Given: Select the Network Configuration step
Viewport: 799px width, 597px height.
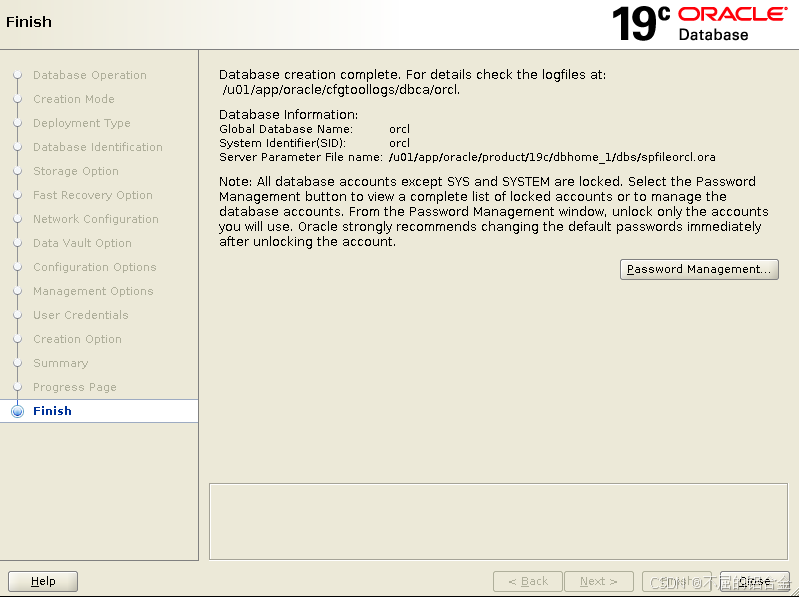Looking at the screenshot, I should point(96,219).
